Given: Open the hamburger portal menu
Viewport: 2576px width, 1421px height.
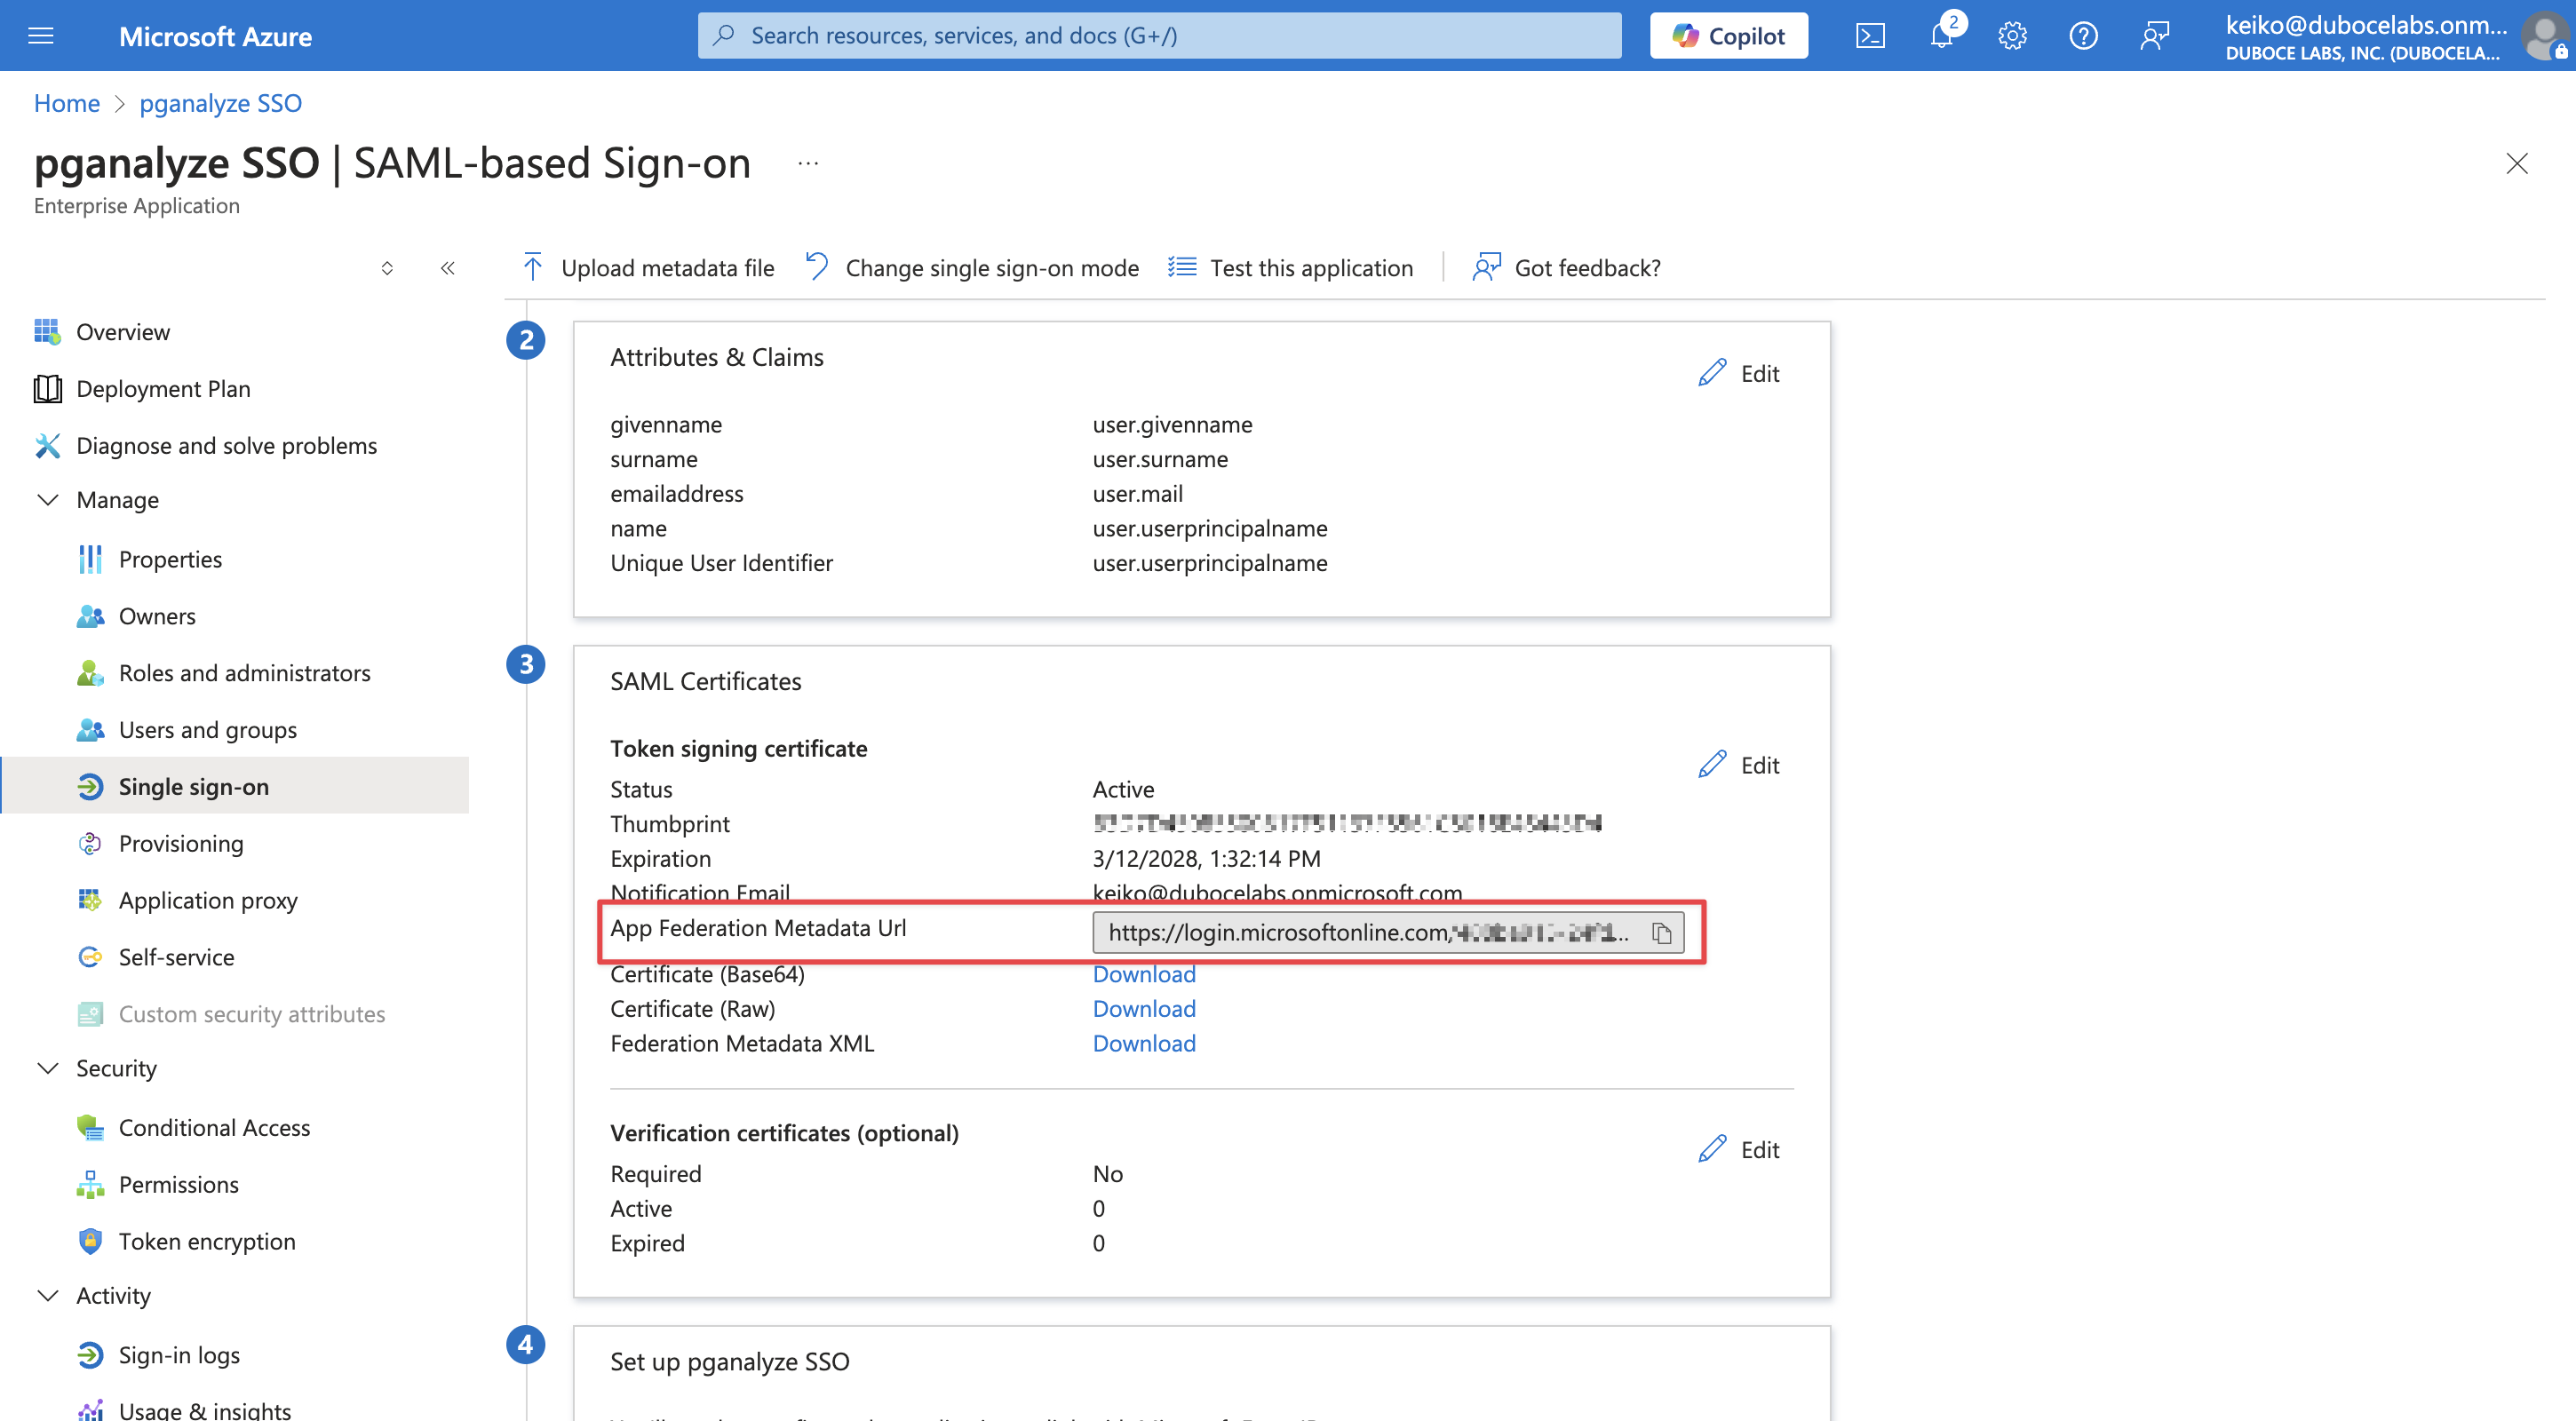Looking at the screenshot, I should click(41, 36).
